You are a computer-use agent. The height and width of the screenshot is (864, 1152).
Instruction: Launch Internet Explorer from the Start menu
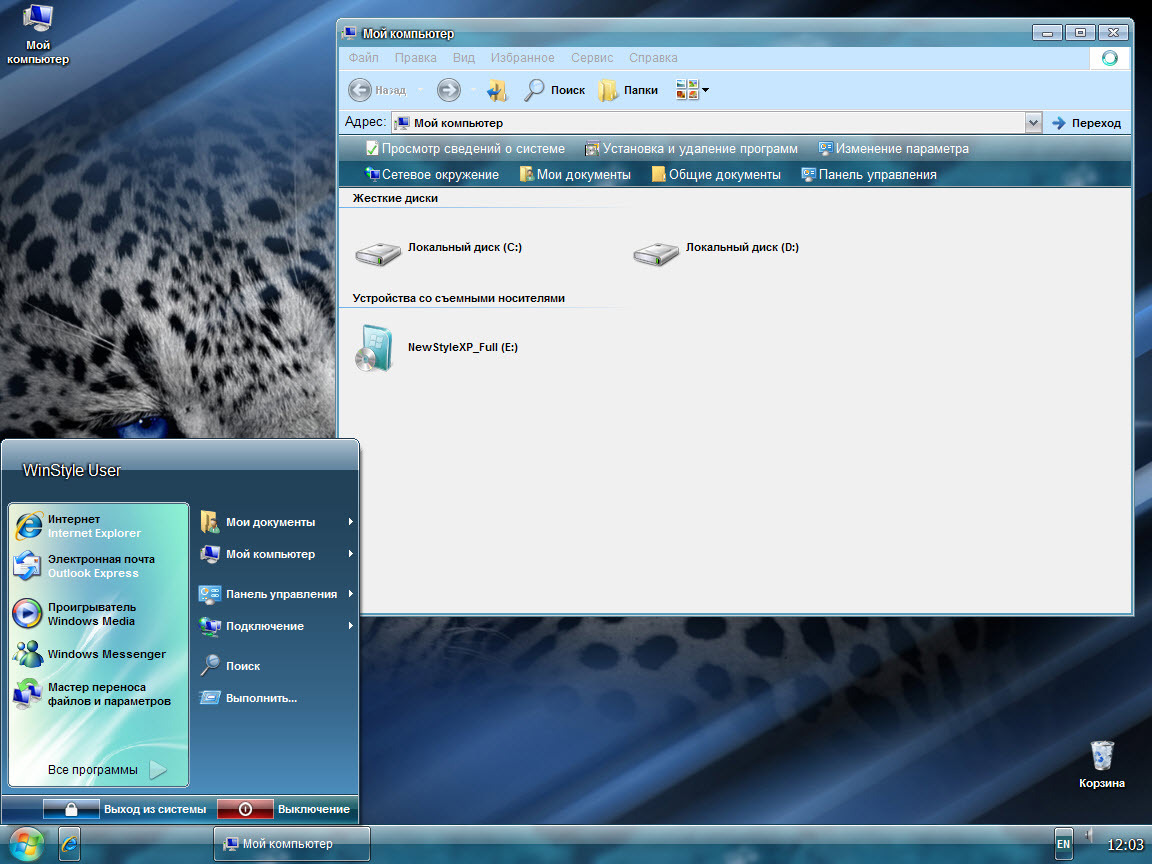(98, 526)
